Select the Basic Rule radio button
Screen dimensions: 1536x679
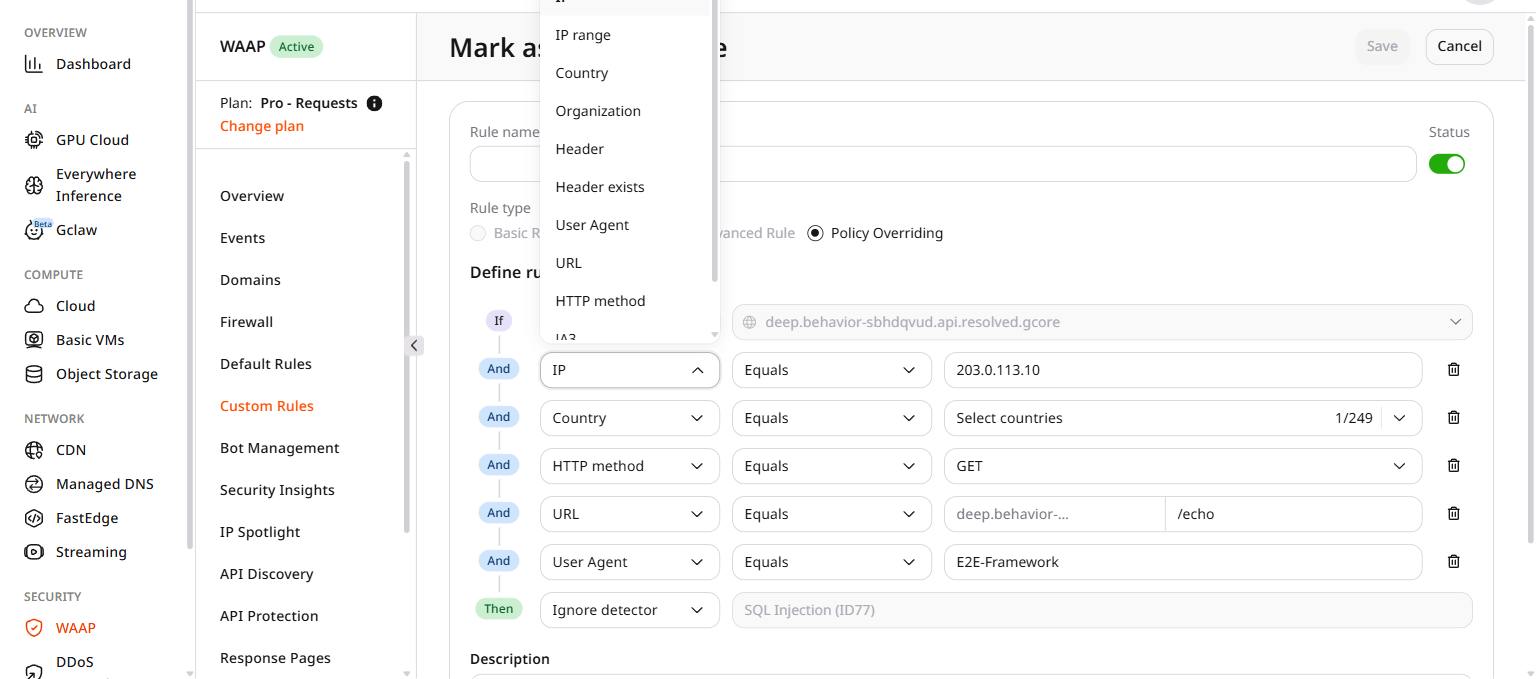click(478, 233)
